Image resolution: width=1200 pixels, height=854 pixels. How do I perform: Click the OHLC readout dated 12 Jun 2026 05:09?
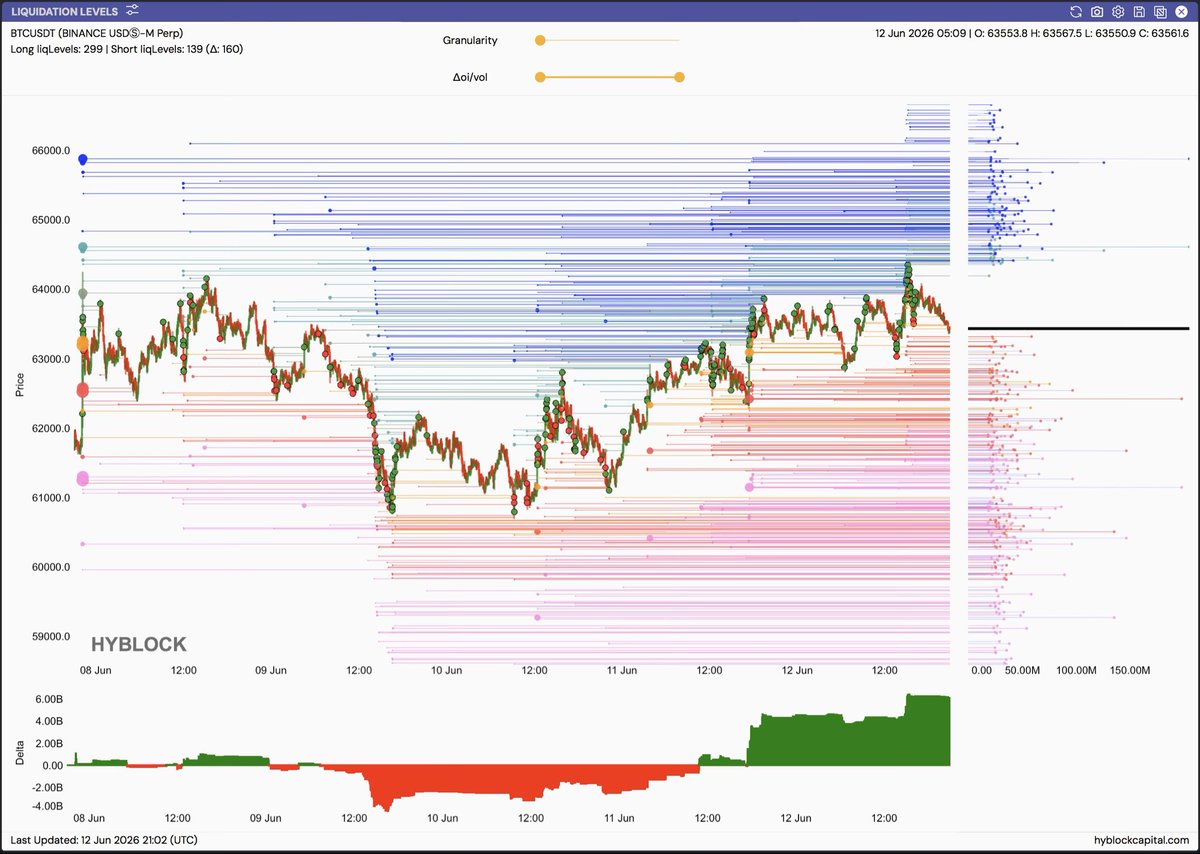click(x=1031, y=32)
